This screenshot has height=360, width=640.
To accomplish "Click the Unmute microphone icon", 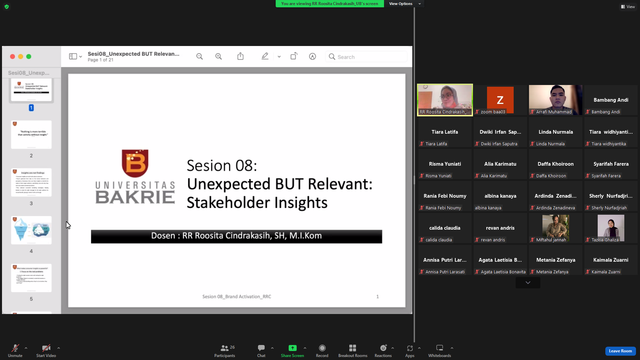I will 15,348.
